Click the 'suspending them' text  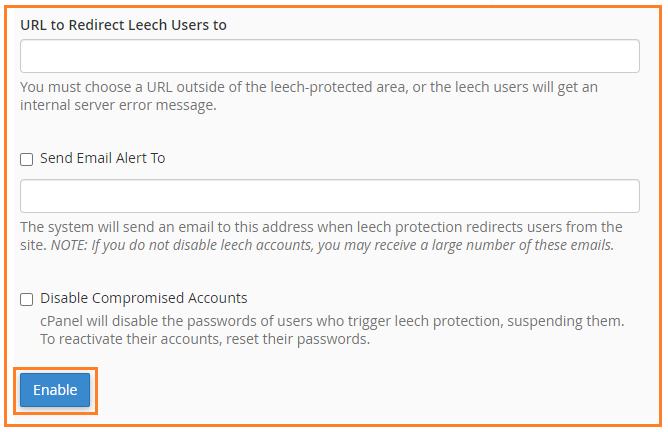[x=566, y=321]
